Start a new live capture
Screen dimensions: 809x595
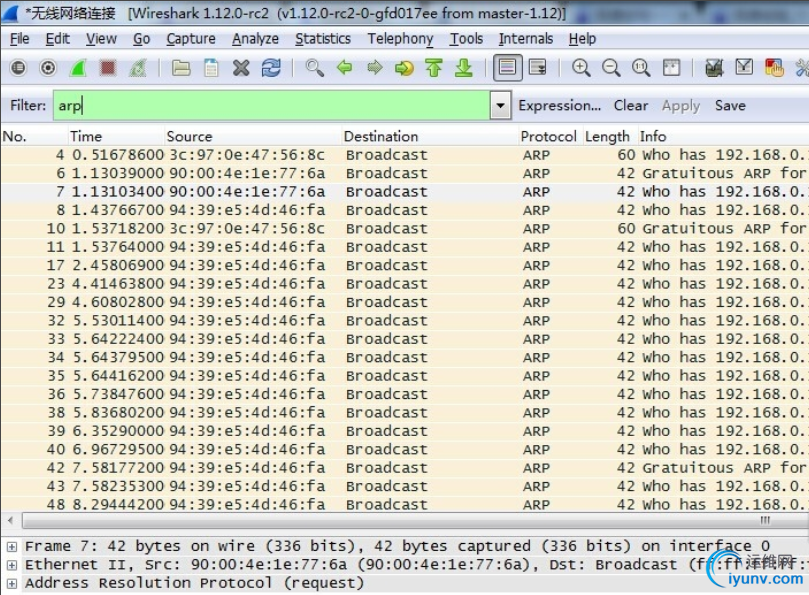coord(78,68)
